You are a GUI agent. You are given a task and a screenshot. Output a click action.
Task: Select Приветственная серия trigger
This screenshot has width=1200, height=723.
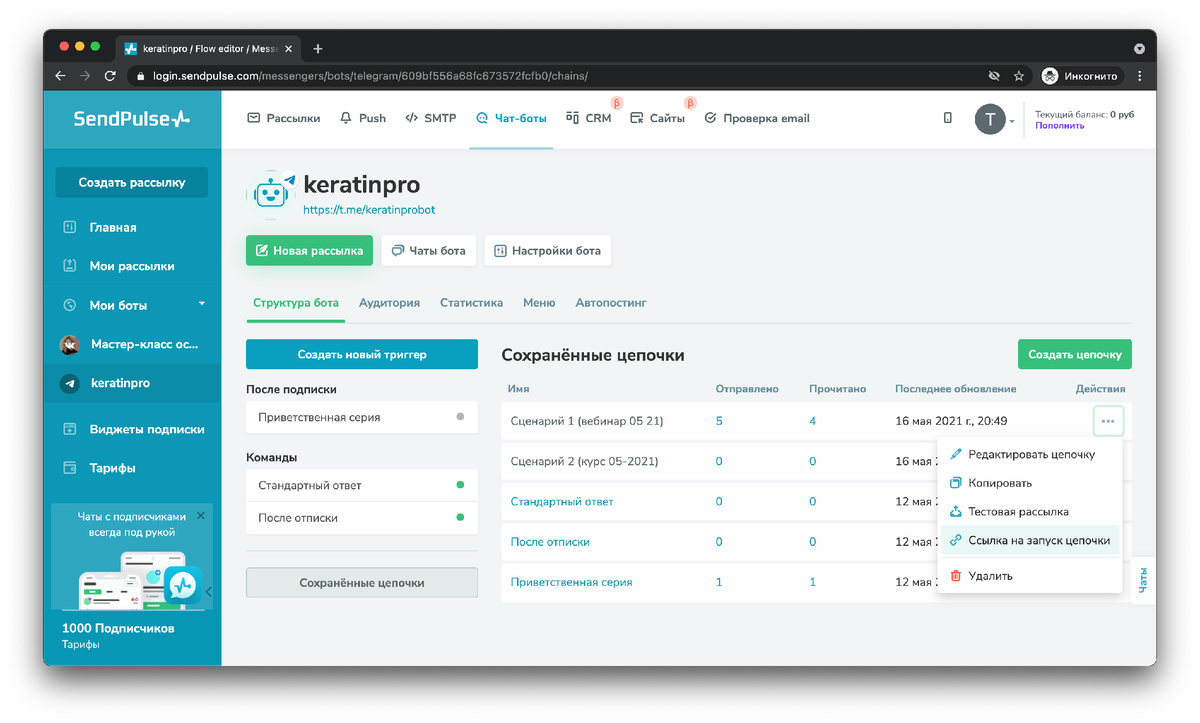362,417
